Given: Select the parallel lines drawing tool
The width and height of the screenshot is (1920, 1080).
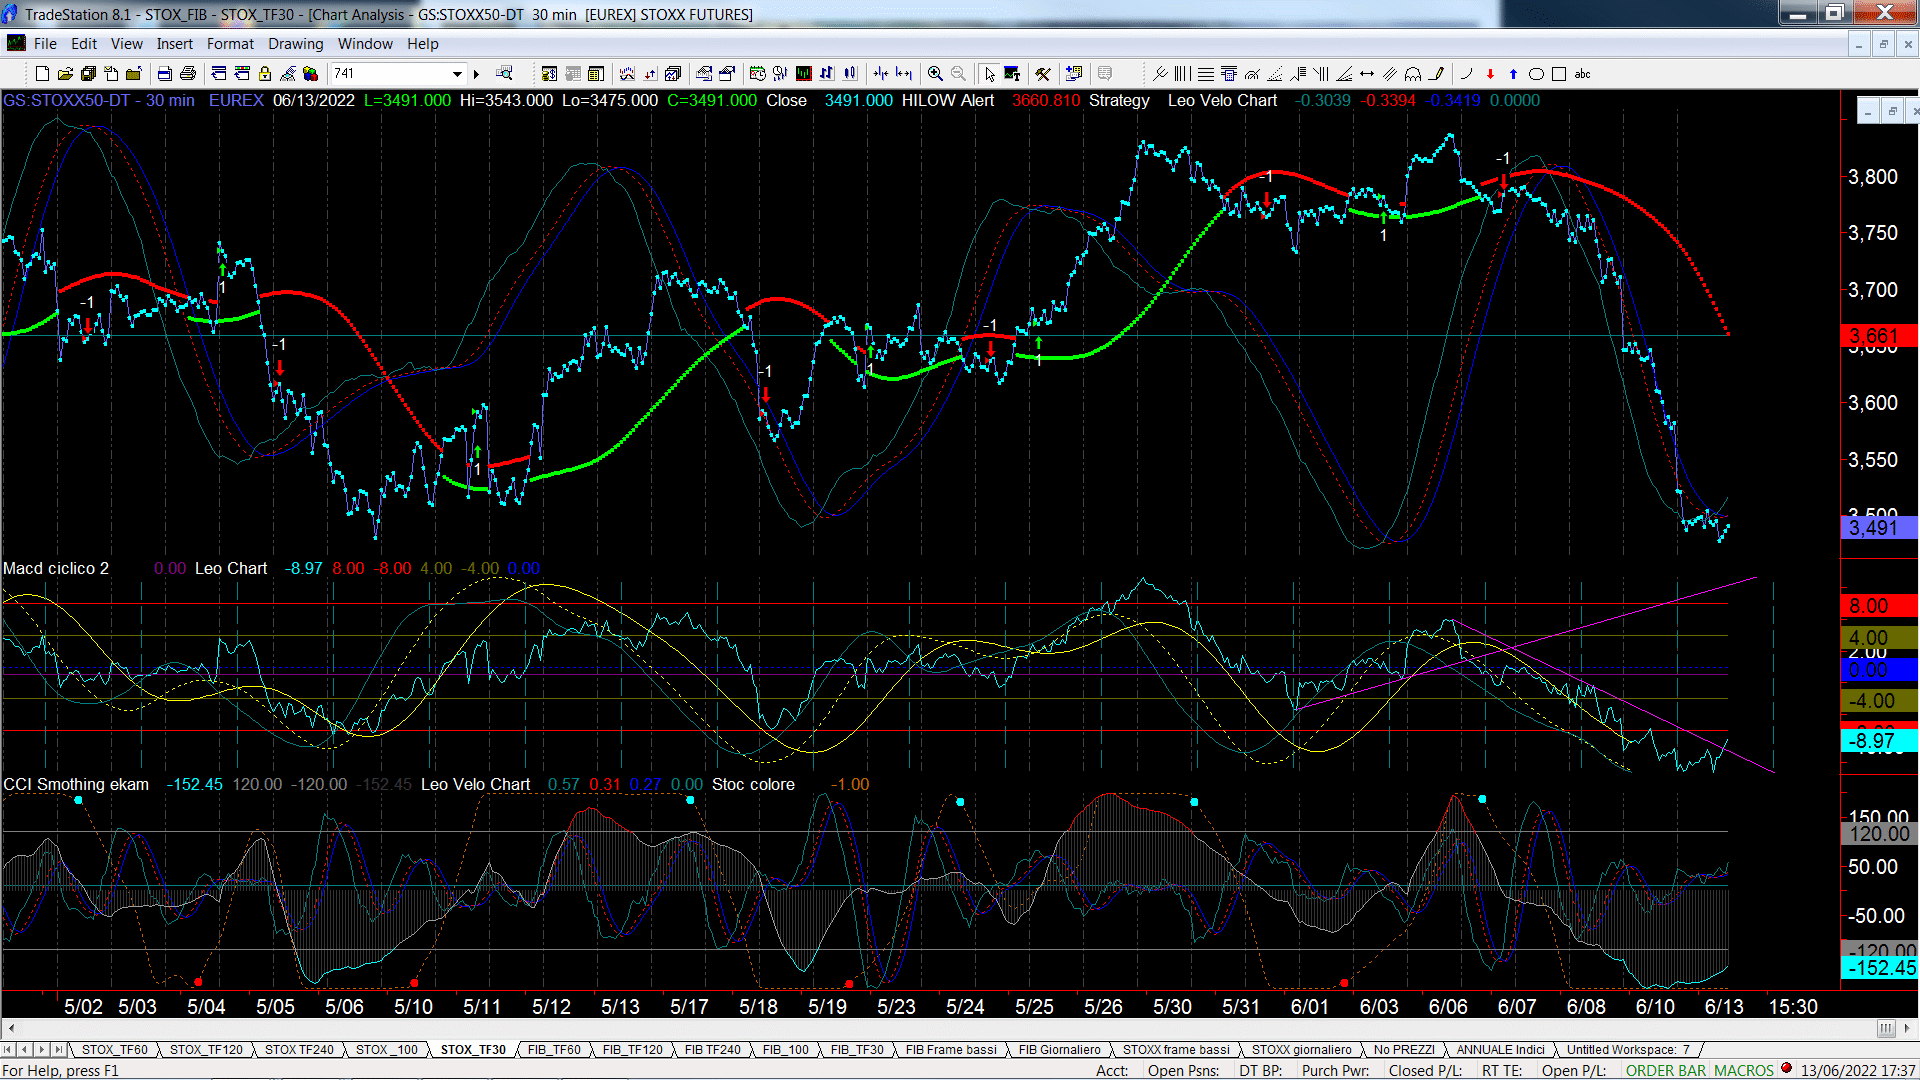Looking at the screenshot, I should (1390, 73).
